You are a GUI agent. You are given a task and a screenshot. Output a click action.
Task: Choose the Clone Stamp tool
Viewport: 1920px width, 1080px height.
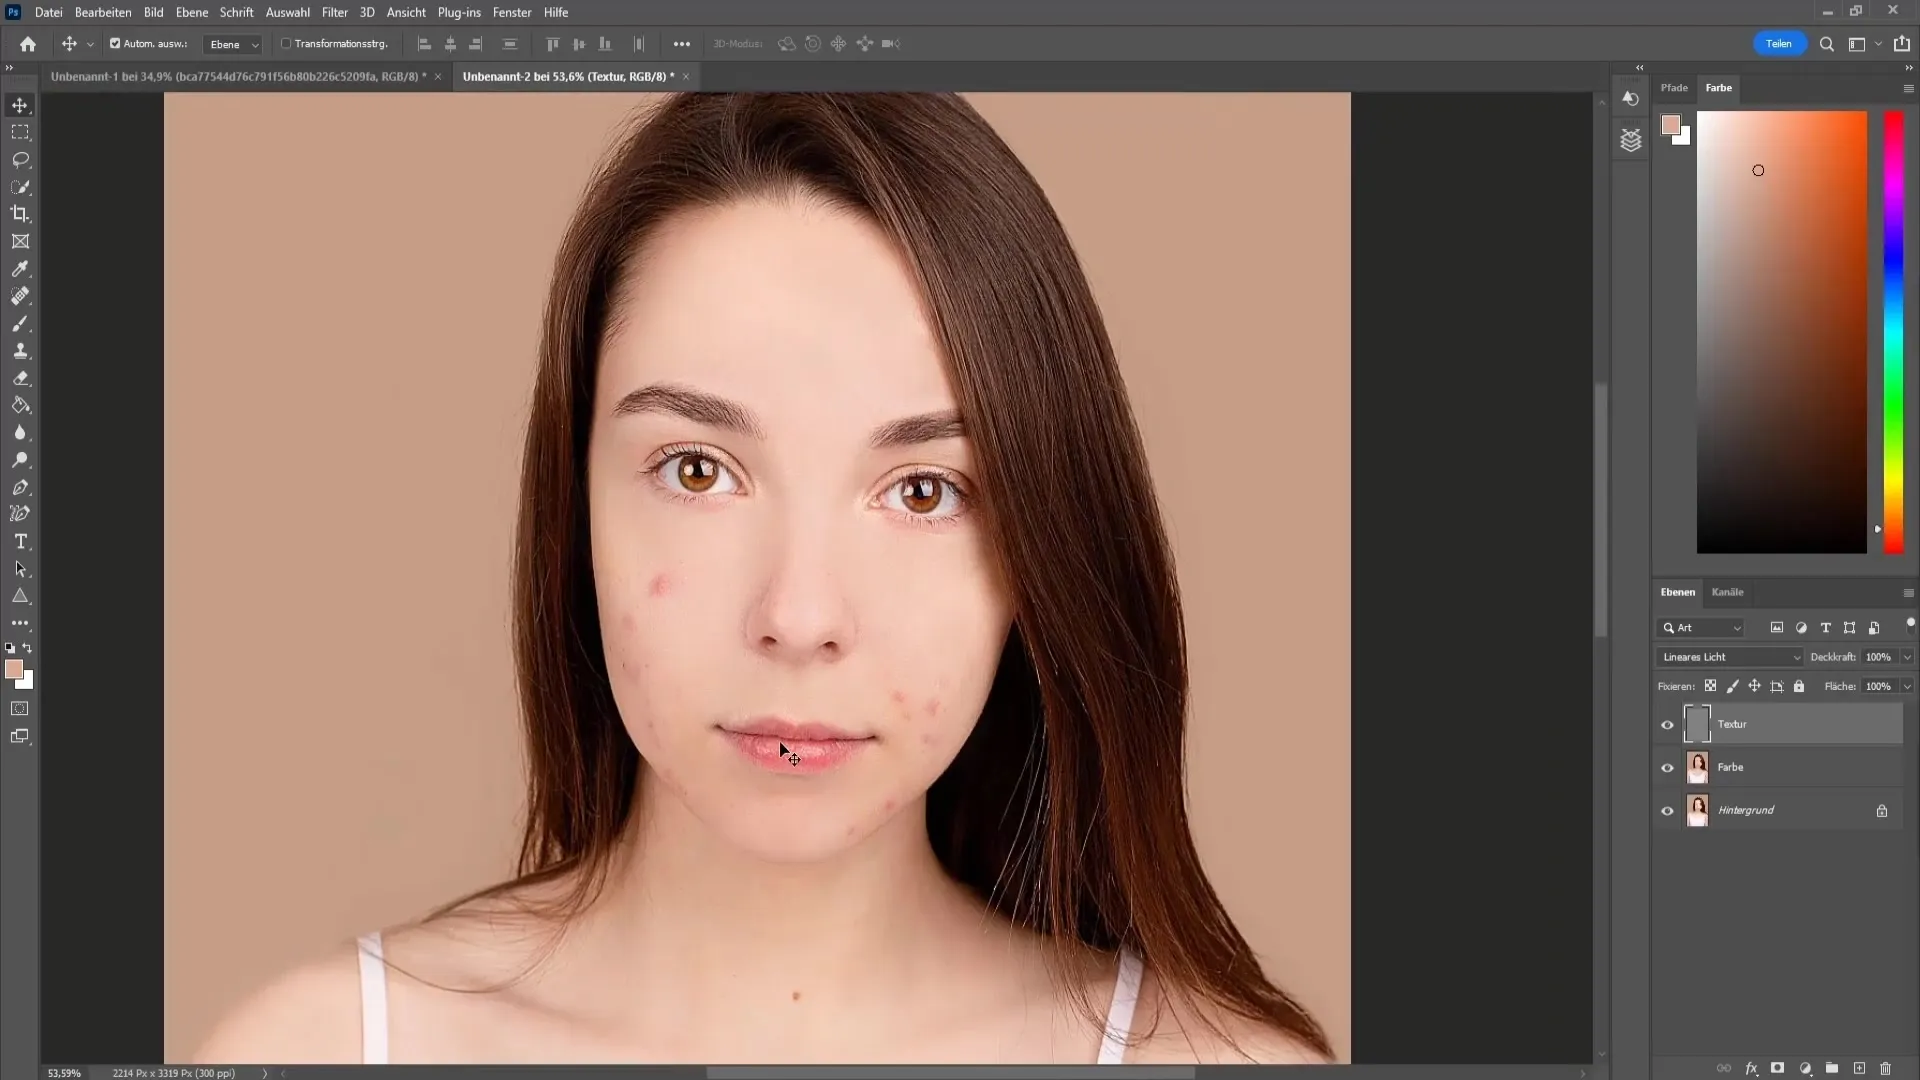[20, 351]
